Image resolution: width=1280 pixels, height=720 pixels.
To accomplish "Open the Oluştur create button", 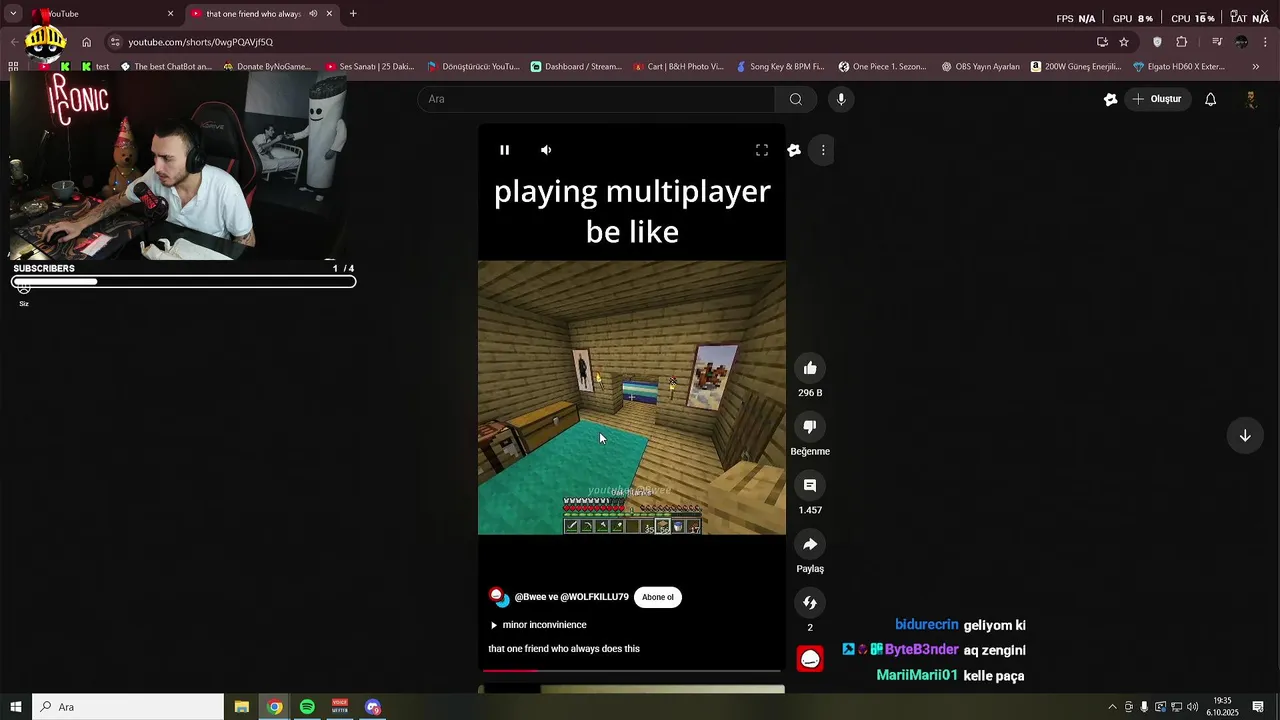I will pos(1157,99).
